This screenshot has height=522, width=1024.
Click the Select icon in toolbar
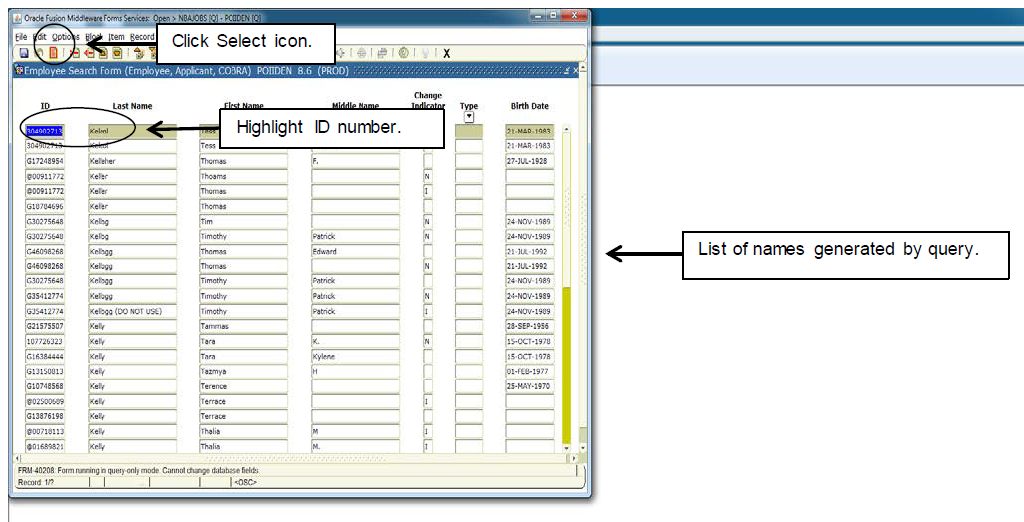(x=54, y=53)
